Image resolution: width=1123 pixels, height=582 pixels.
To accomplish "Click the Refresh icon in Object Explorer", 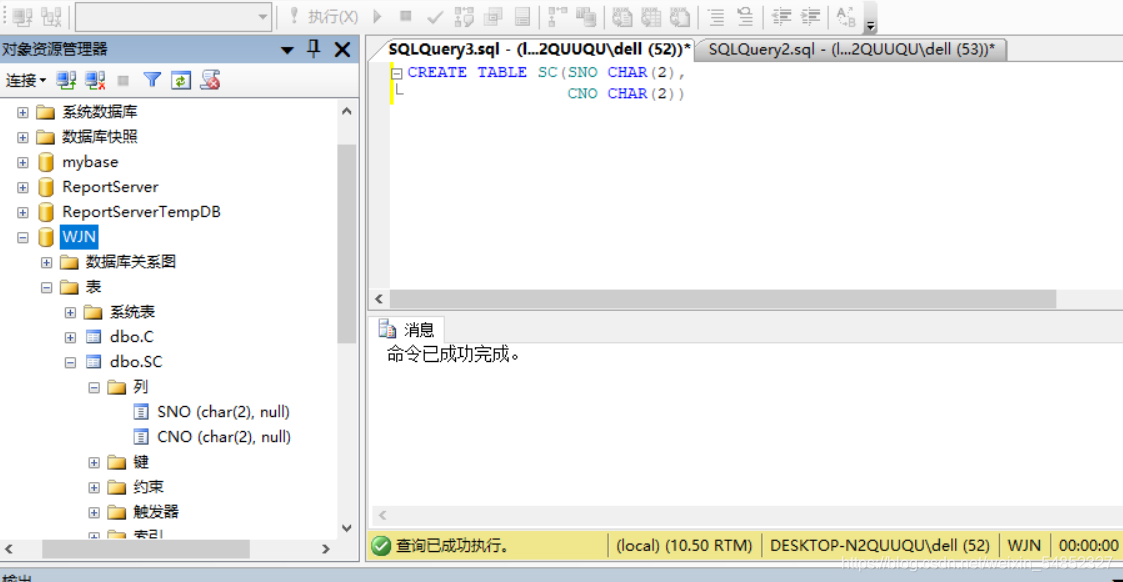I will [x=180, y=81].
